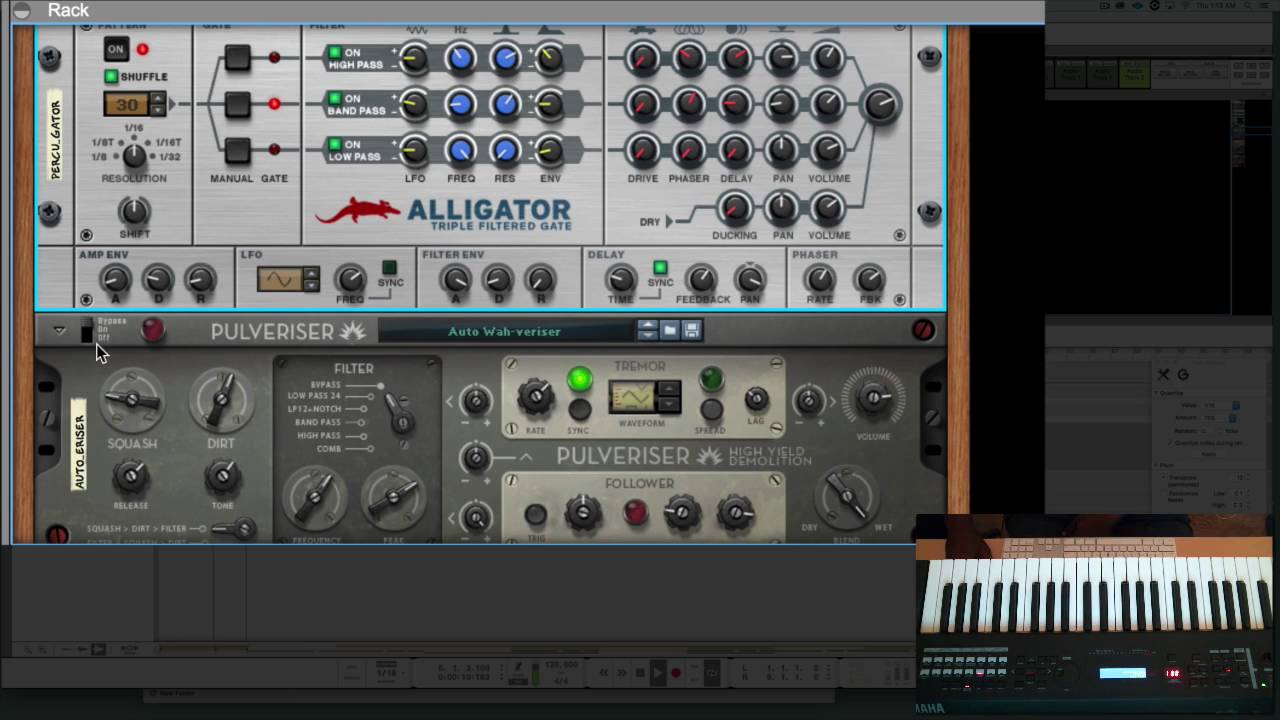The image size is (1280, 720).
Task: Step Pulveriser Tremor waveform up arrow
Action: (x=669, y=390)
